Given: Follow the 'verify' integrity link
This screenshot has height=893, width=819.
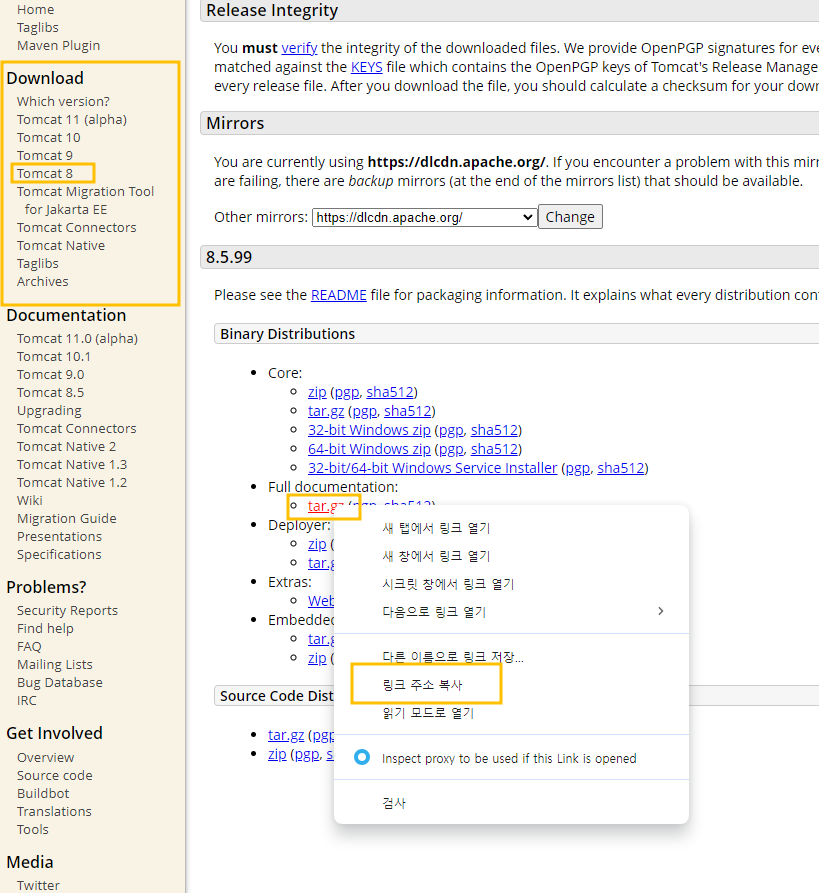Looking at the screenshot, I should coord(299,48).
